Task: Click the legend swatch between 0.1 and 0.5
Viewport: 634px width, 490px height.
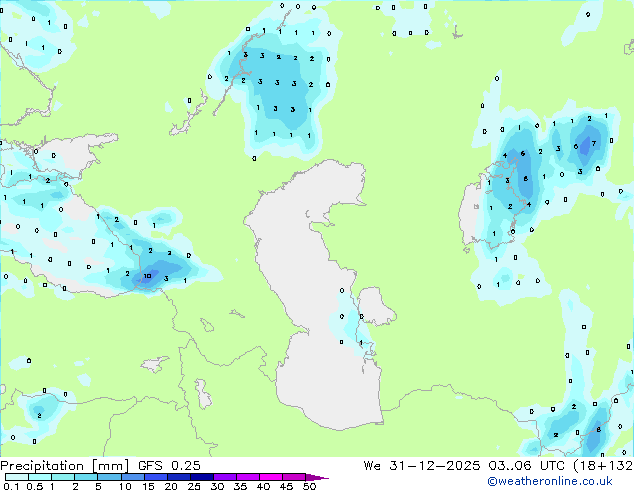Action: pos(17,477)
